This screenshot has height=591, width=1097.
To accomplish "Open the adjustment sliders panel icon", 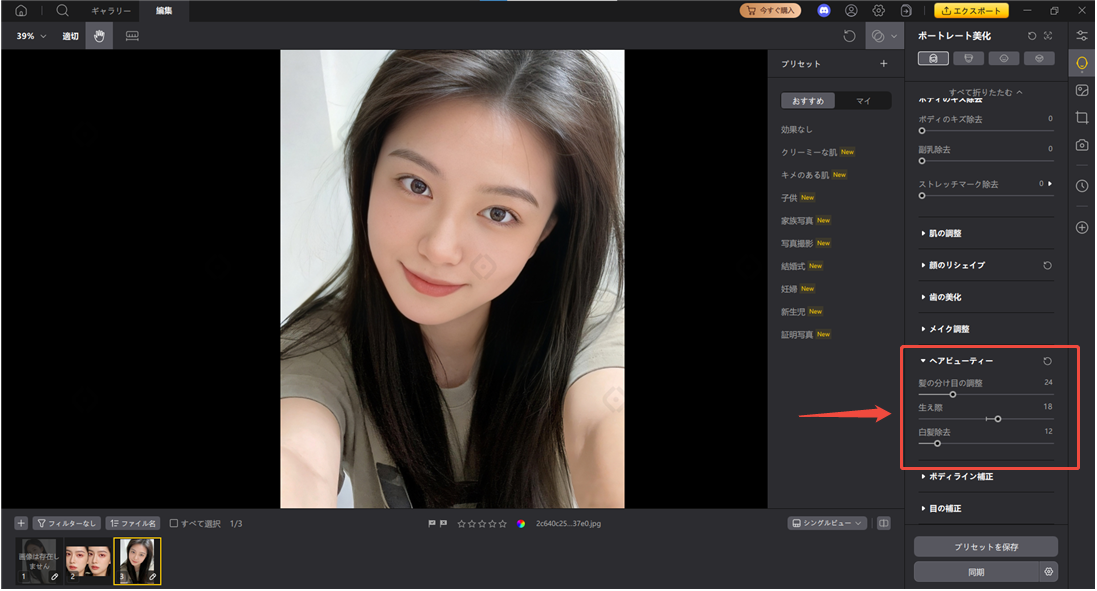I will pos(1081,36).
